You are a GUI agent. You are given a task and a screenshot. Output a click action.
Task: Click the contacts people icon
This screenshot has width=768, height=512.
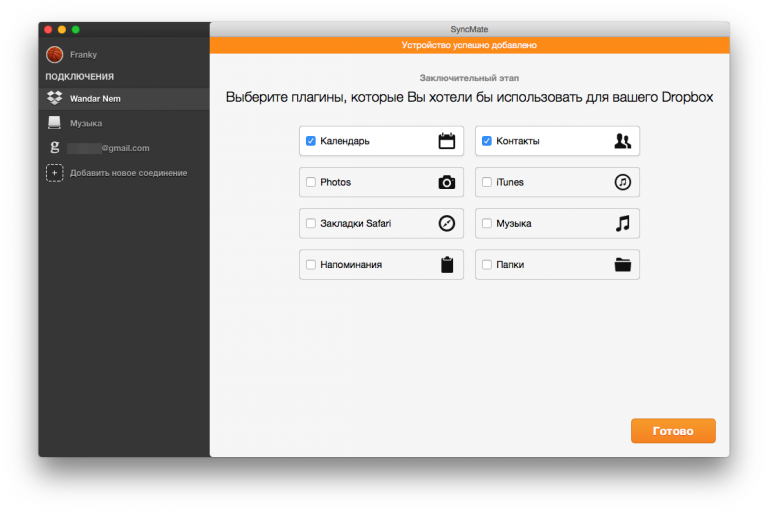coord(623,141)
